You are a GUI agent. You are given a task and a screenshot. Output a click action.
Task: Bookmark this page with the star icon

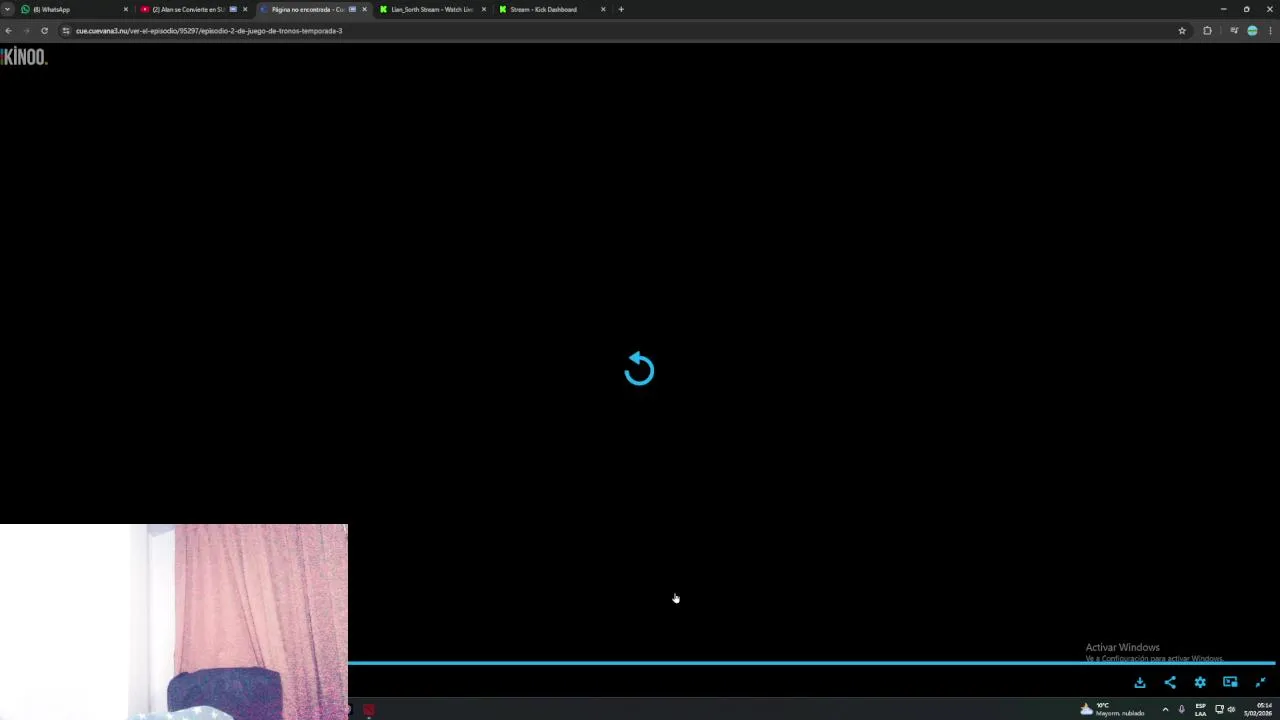[1182, 31]
